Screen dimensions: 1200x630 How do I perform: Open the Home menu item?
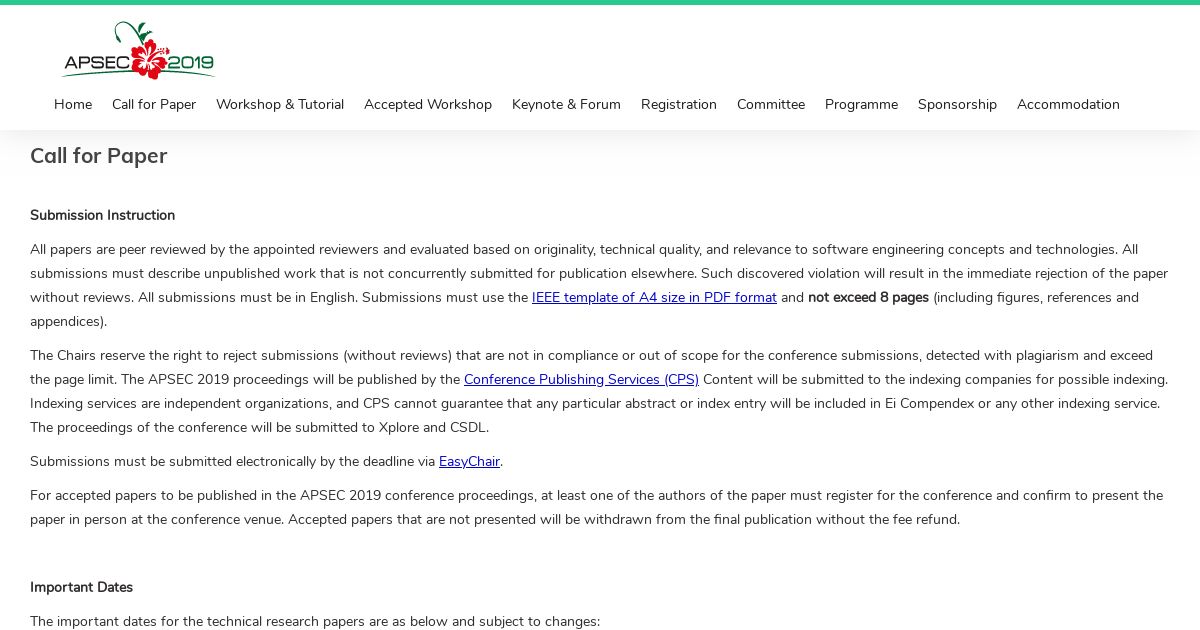73,104
